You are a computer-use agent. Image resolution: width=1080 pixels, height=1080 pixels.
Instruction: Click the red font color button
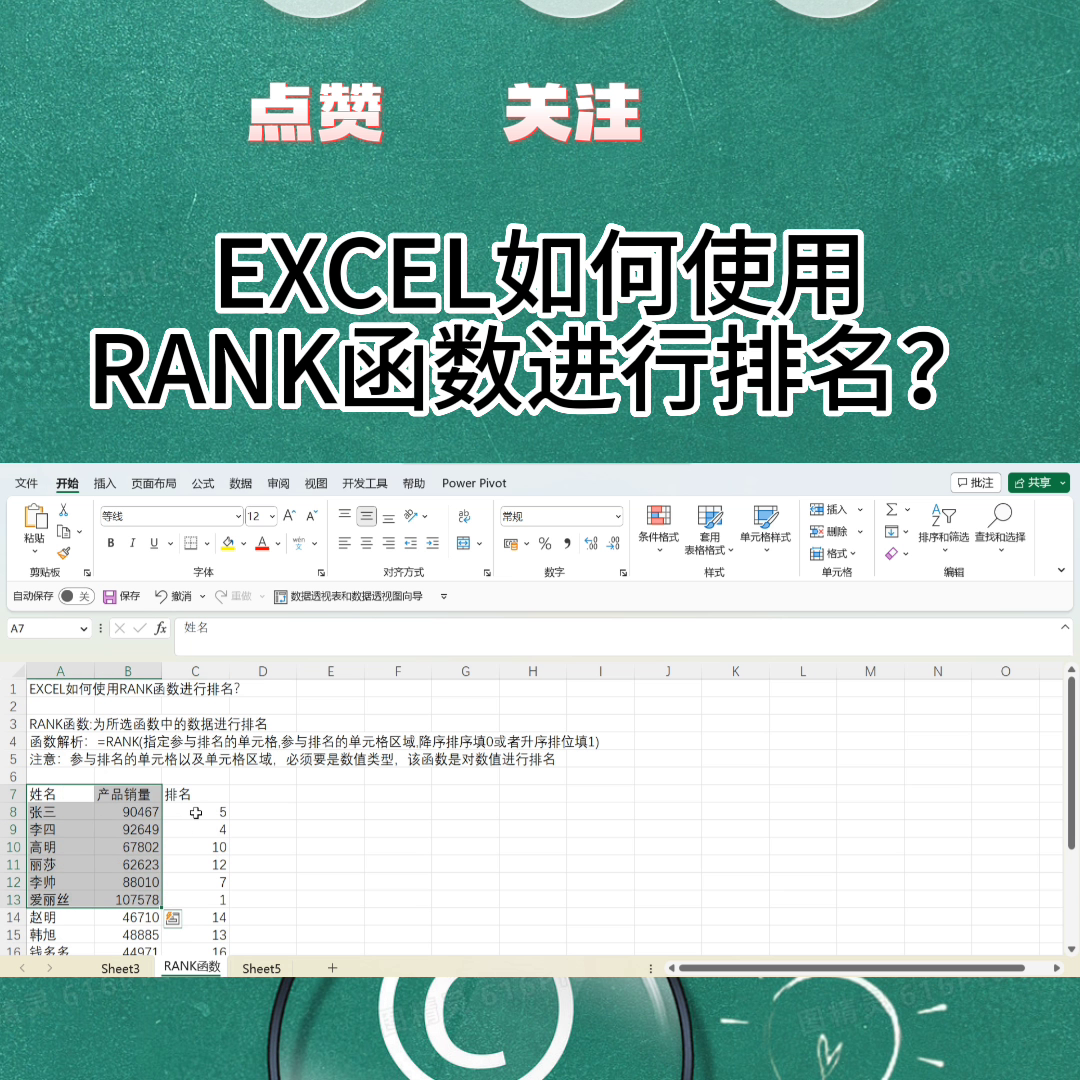pos(262,543)
